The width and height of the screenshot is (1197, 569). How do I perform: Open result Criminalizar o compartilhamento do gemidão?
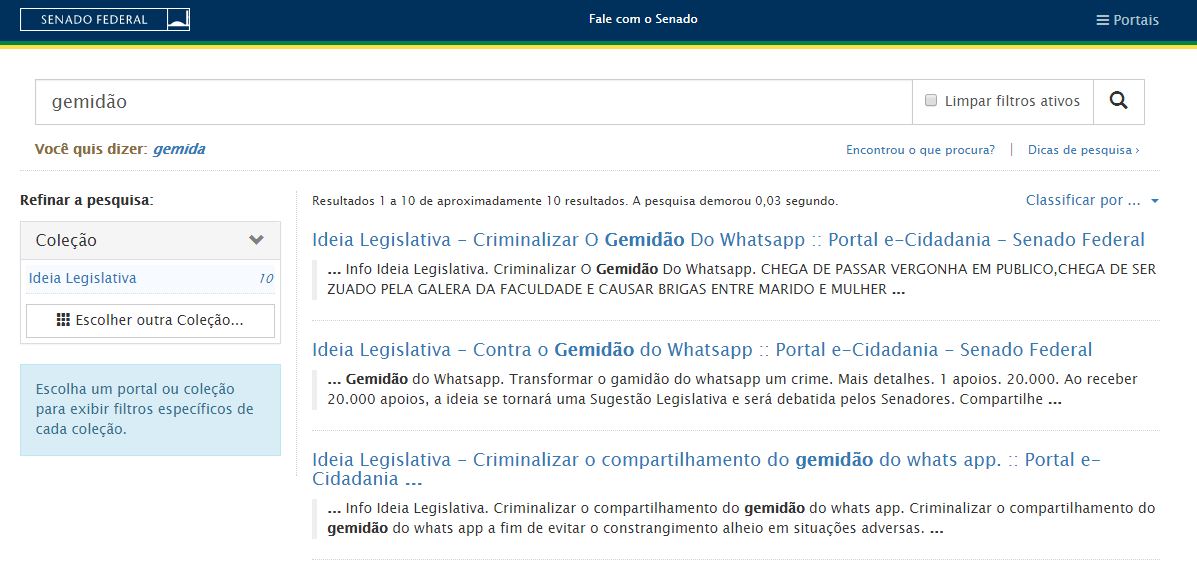(706, 469)
